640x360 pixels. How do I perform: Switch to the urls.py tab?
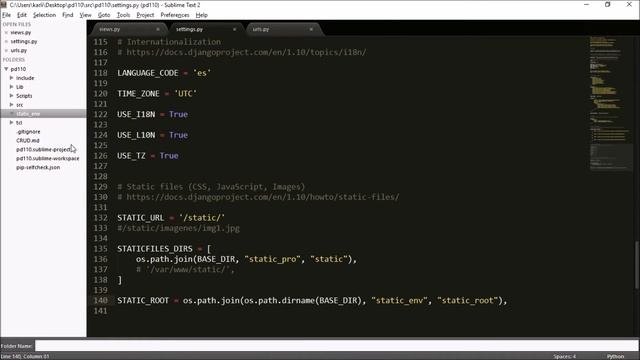[283, 29]
